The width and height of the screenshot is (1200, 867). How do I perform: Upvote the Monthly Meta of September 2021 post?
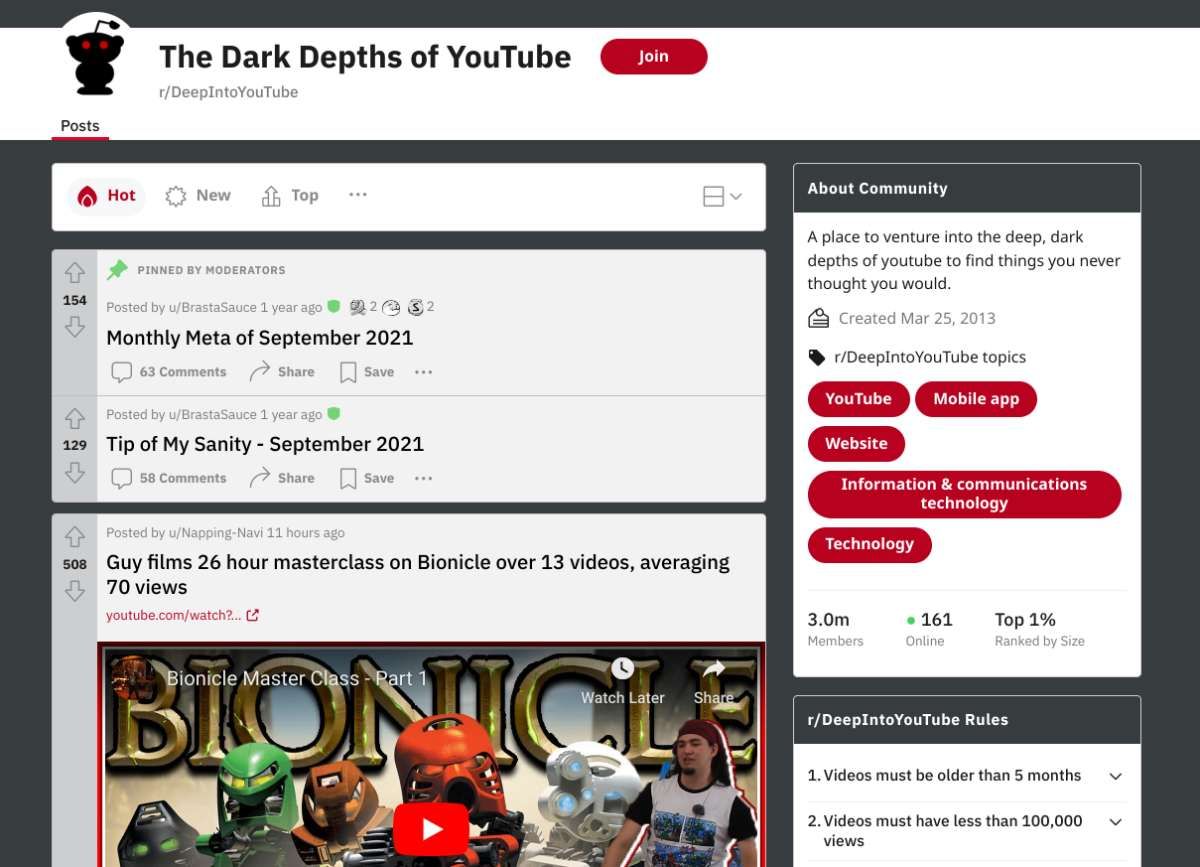[75, 272]
